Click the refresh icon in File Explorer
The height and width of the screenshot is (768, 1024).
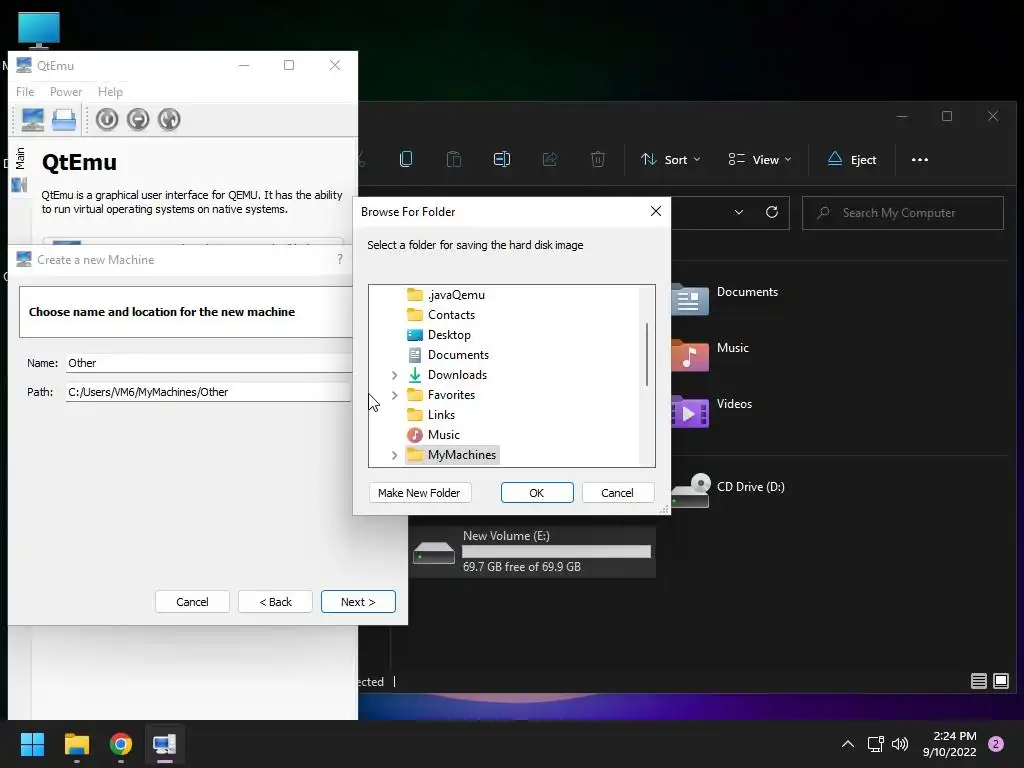coord(772,212)
